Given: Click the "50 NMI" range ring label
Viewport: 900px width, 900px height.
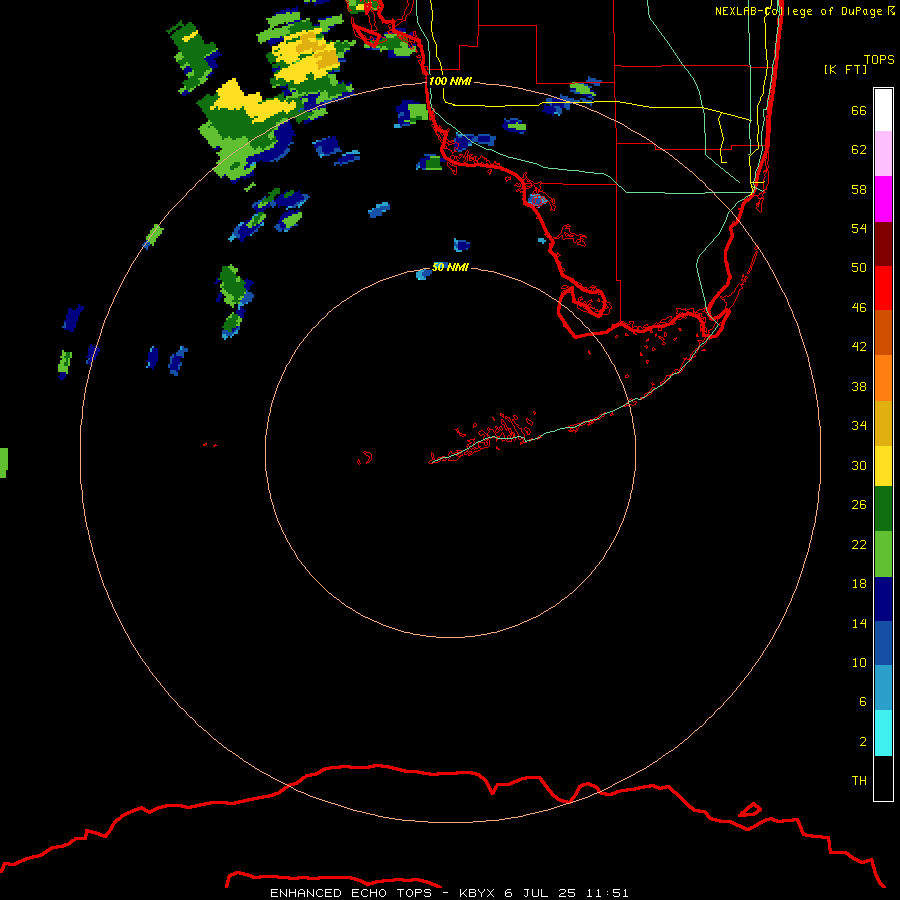Looking at the screenshot, I should [450, 267].
